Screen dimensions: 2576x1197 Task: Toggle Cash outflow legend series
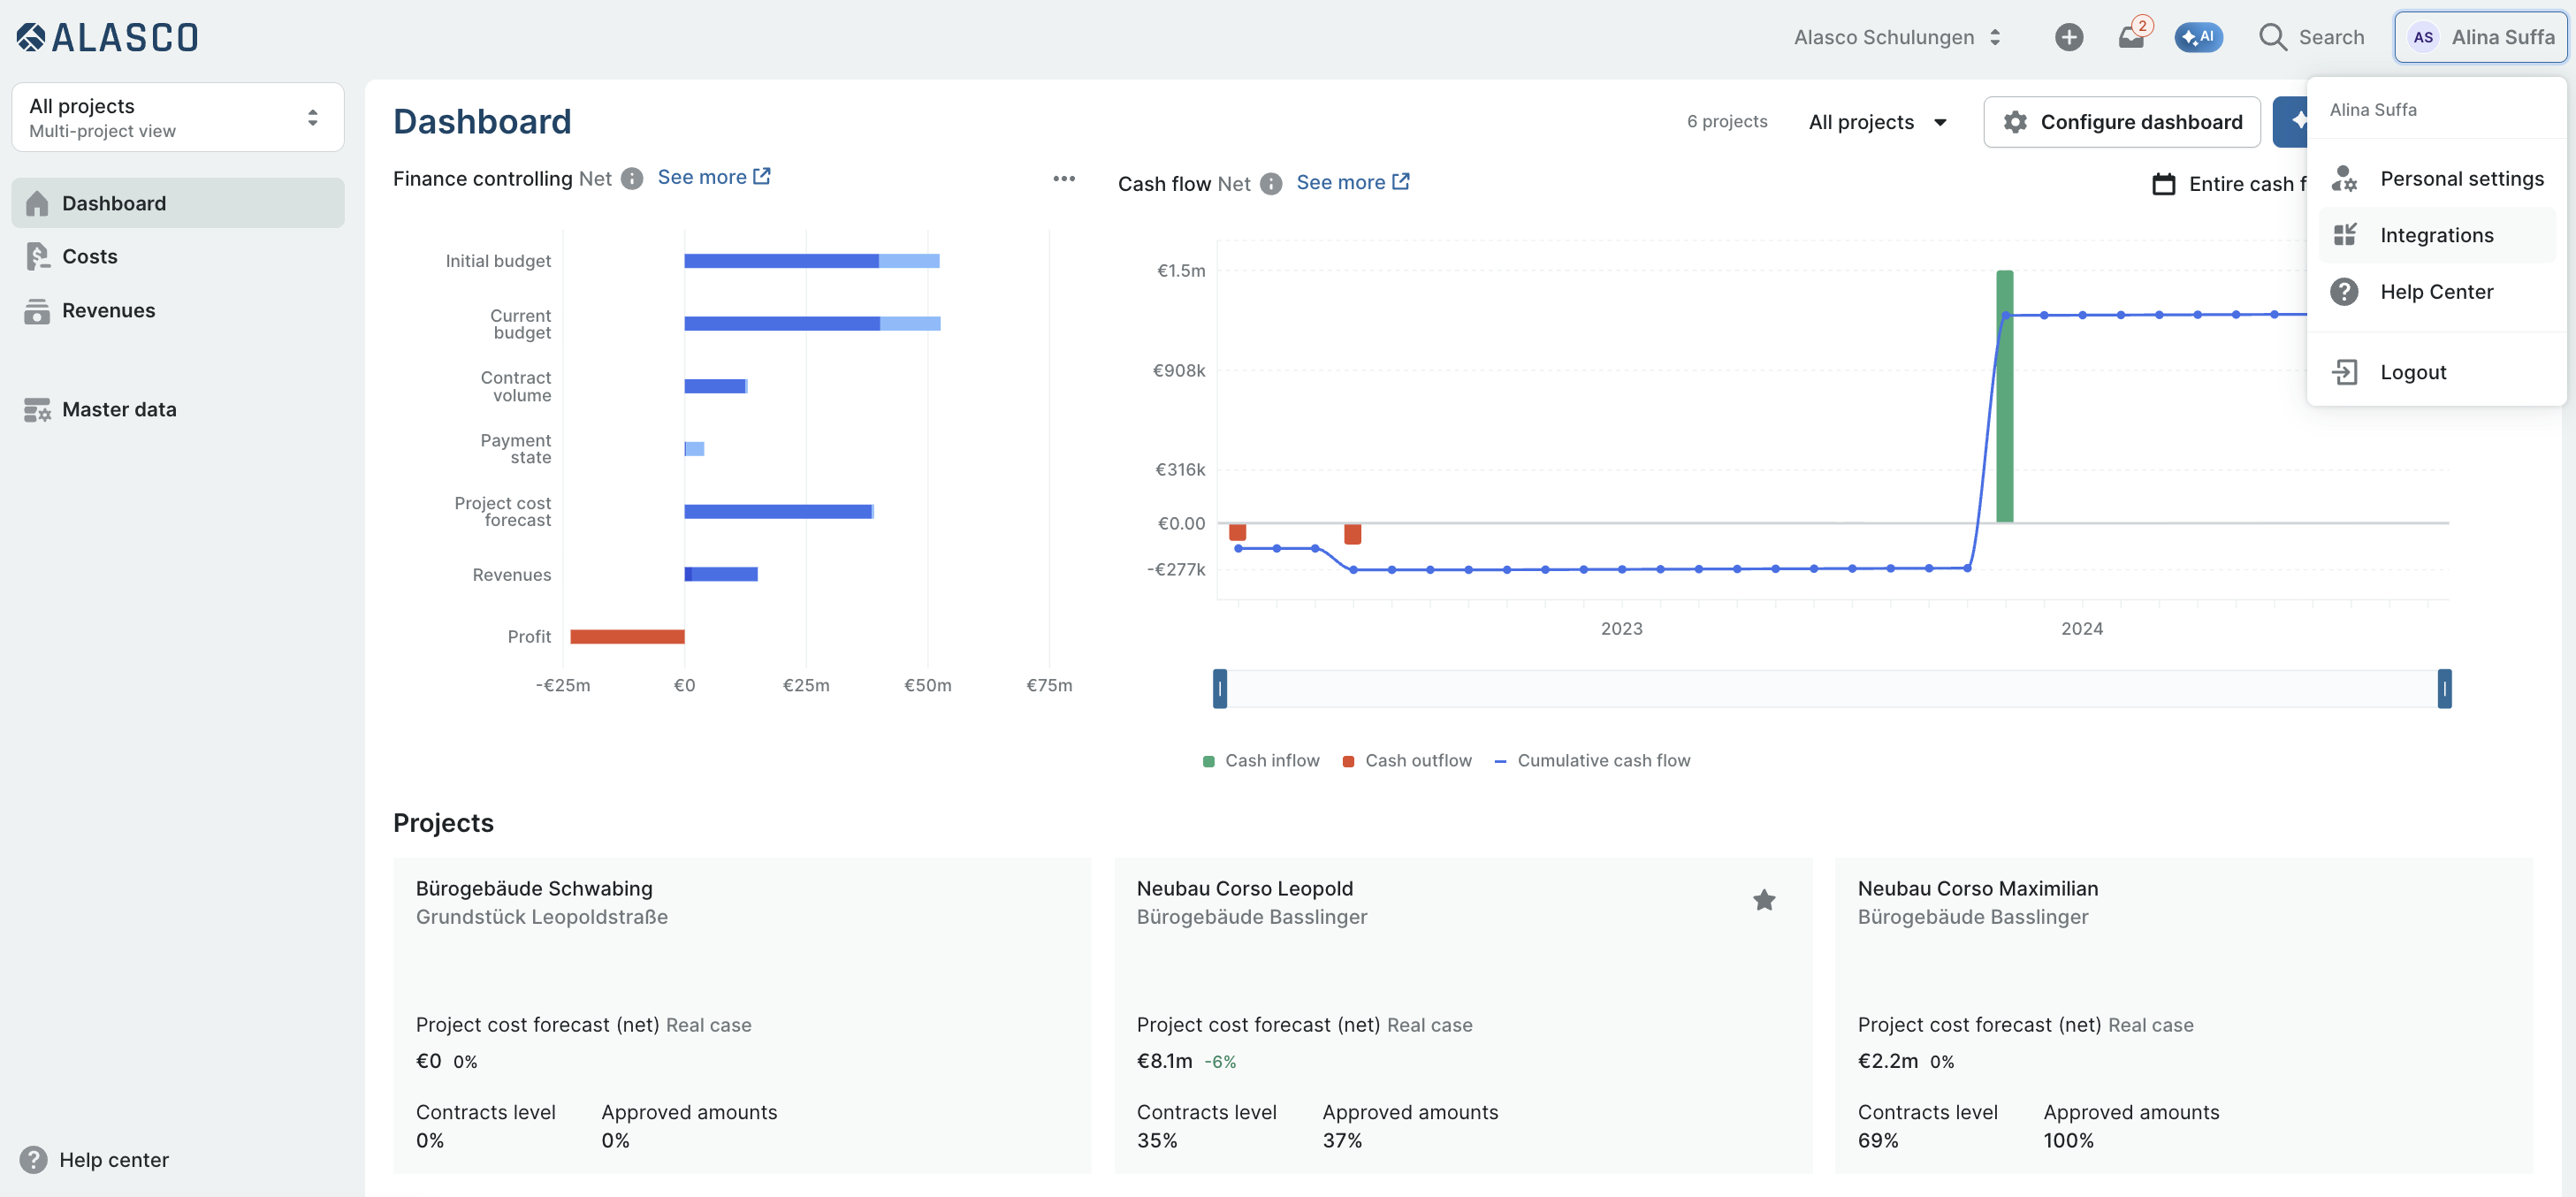[1407, 760]
